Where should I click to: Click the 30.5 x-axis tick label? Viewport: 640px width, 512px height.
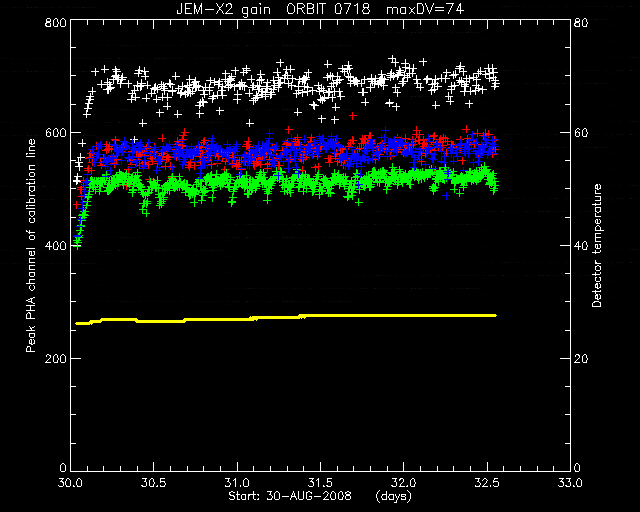[154, 483]
